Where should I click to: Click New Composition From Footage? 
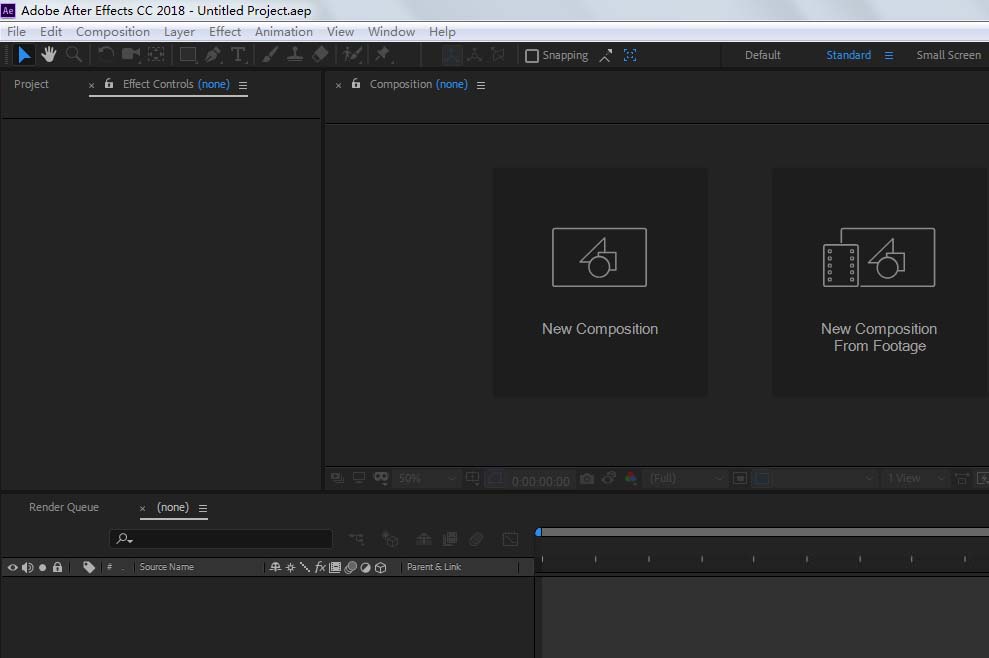pos(879,281)
